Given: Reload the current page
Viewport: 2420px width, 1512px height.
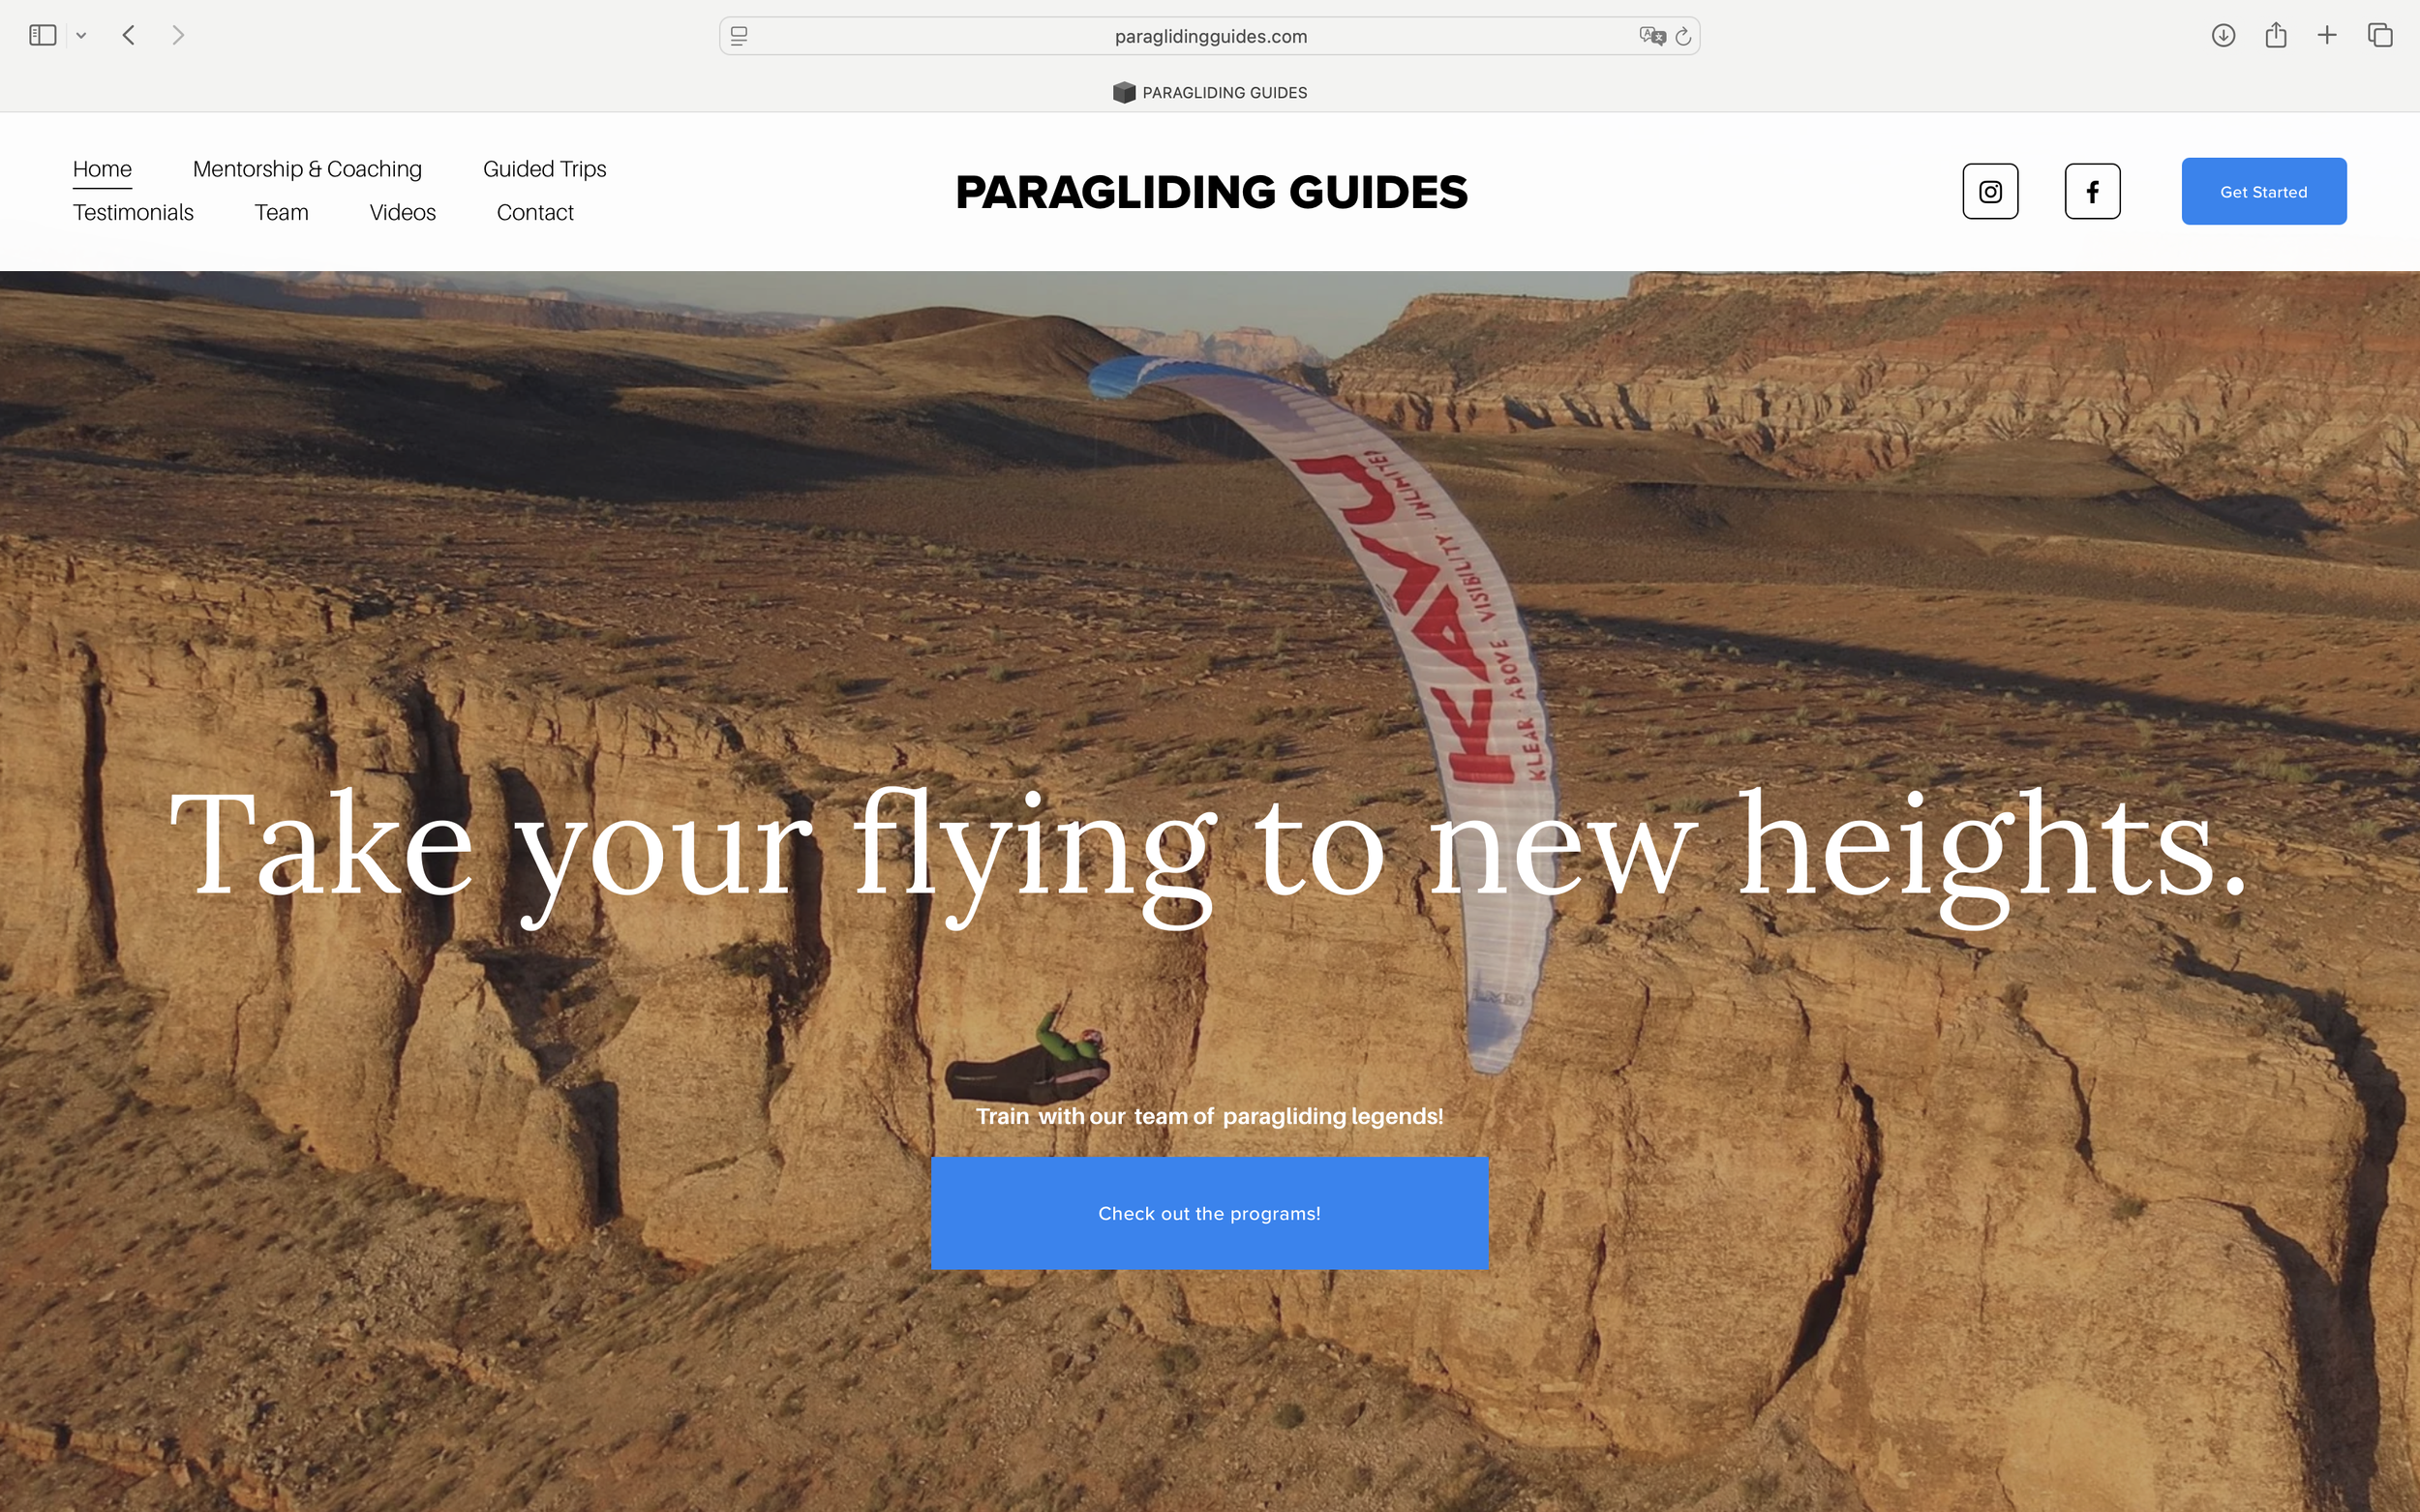Looking at the screenshot, I should [x=1683, y=36].
